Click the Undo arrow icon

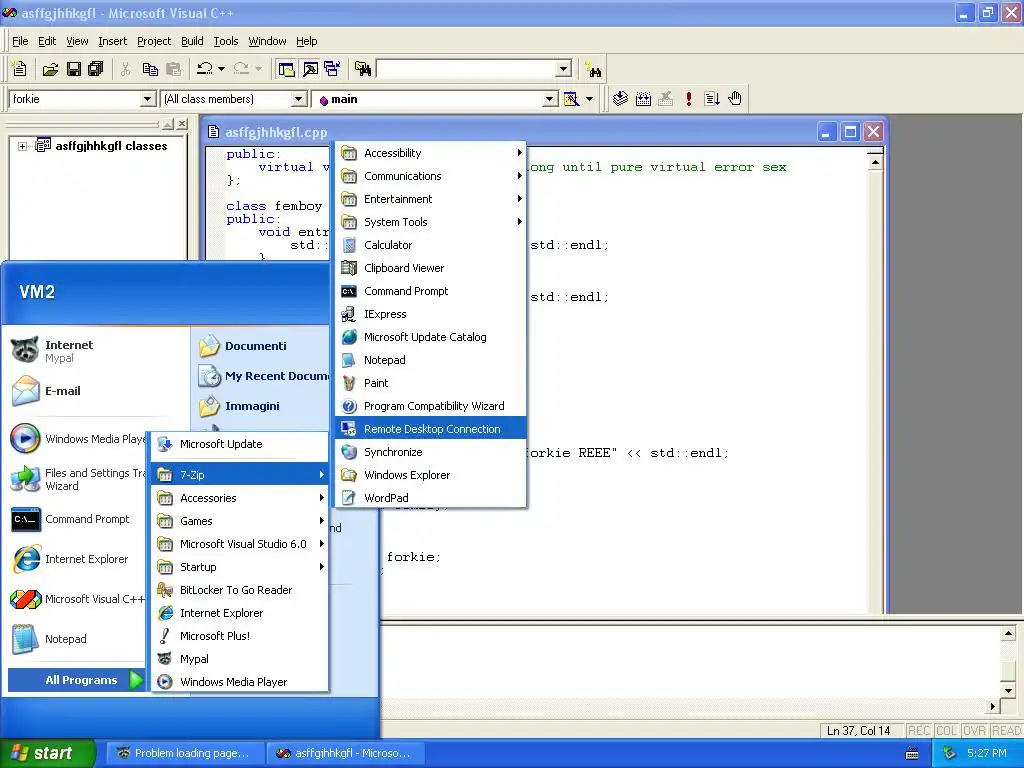pyautogui.click(x=205, y=69)
